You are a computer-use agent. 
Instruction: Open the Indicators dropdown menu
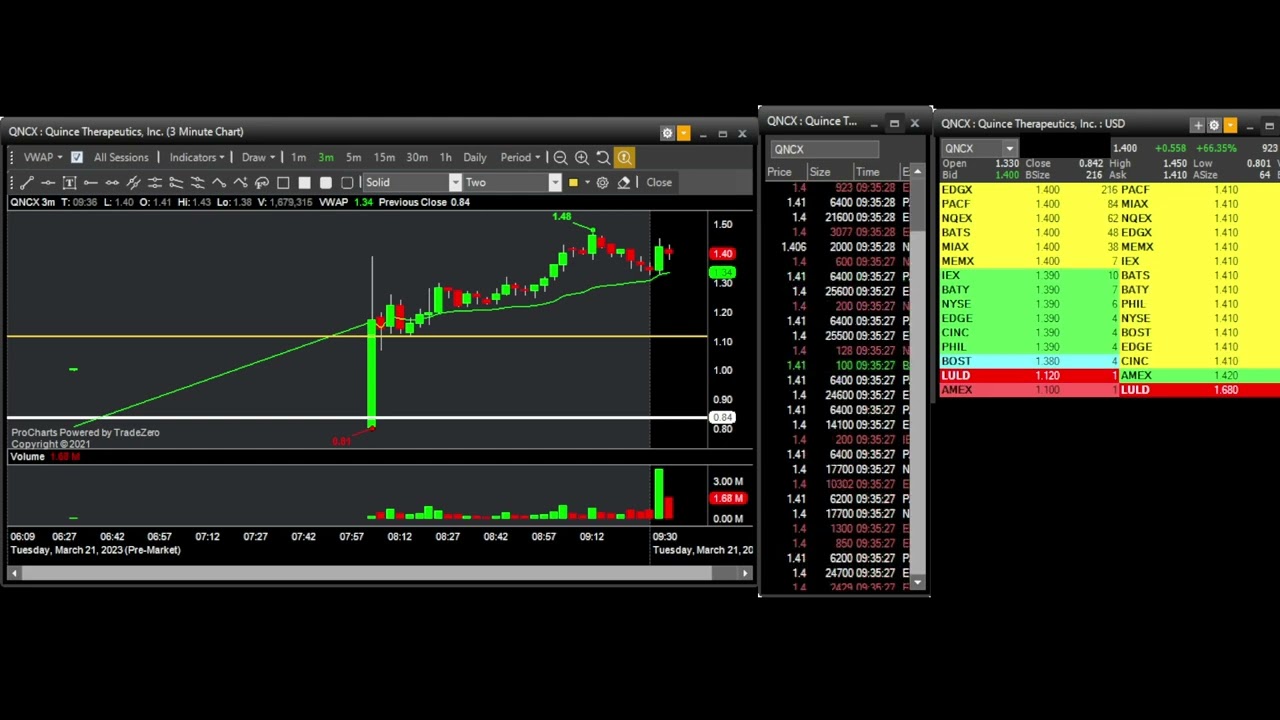[196, 157]
